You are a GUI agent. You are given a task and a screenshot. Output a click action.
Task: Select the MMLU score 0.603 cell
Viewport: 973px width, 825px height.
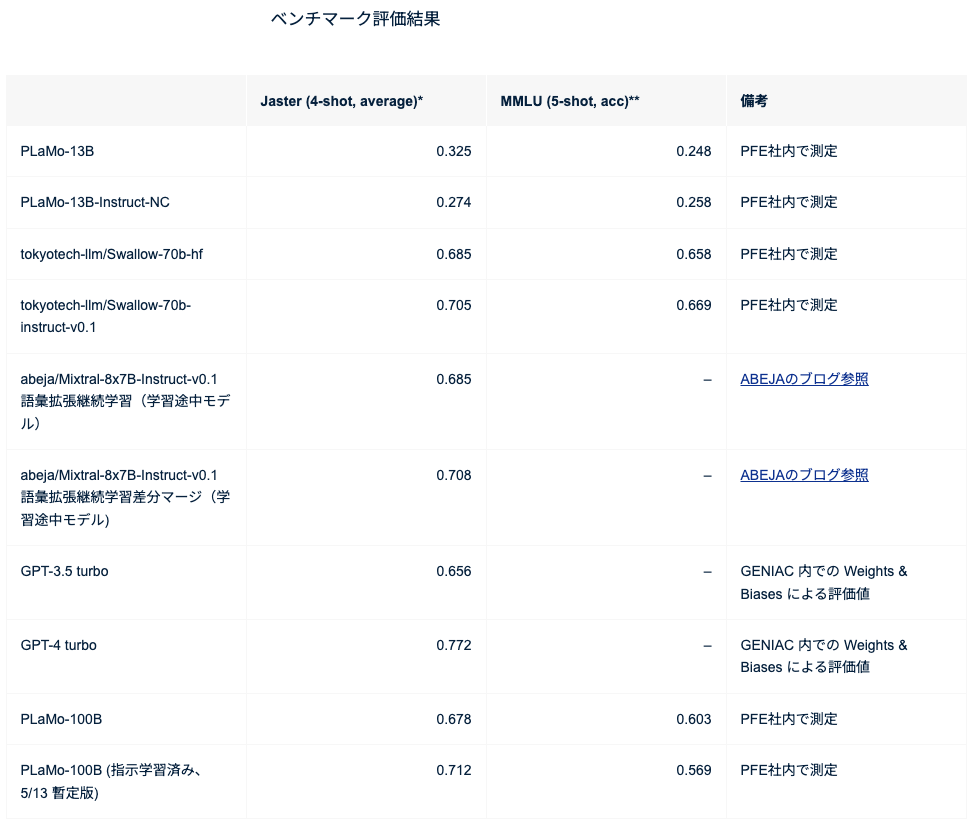point(693,719)
